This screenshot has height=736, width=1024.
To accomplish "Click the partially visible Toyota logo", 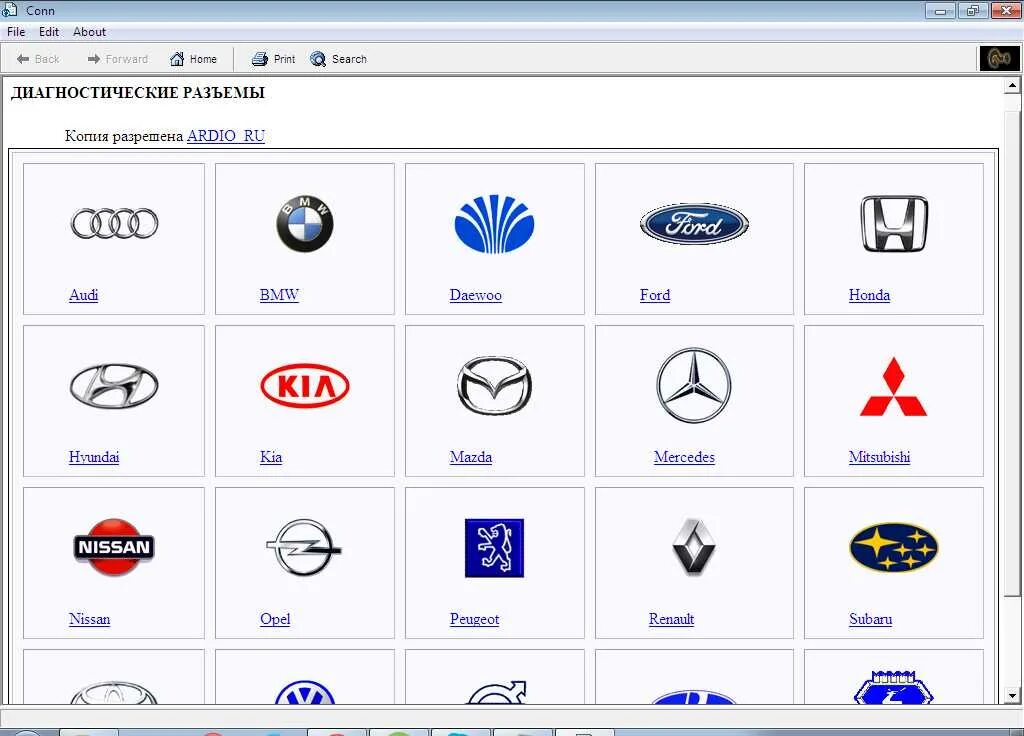I will 114,692.
